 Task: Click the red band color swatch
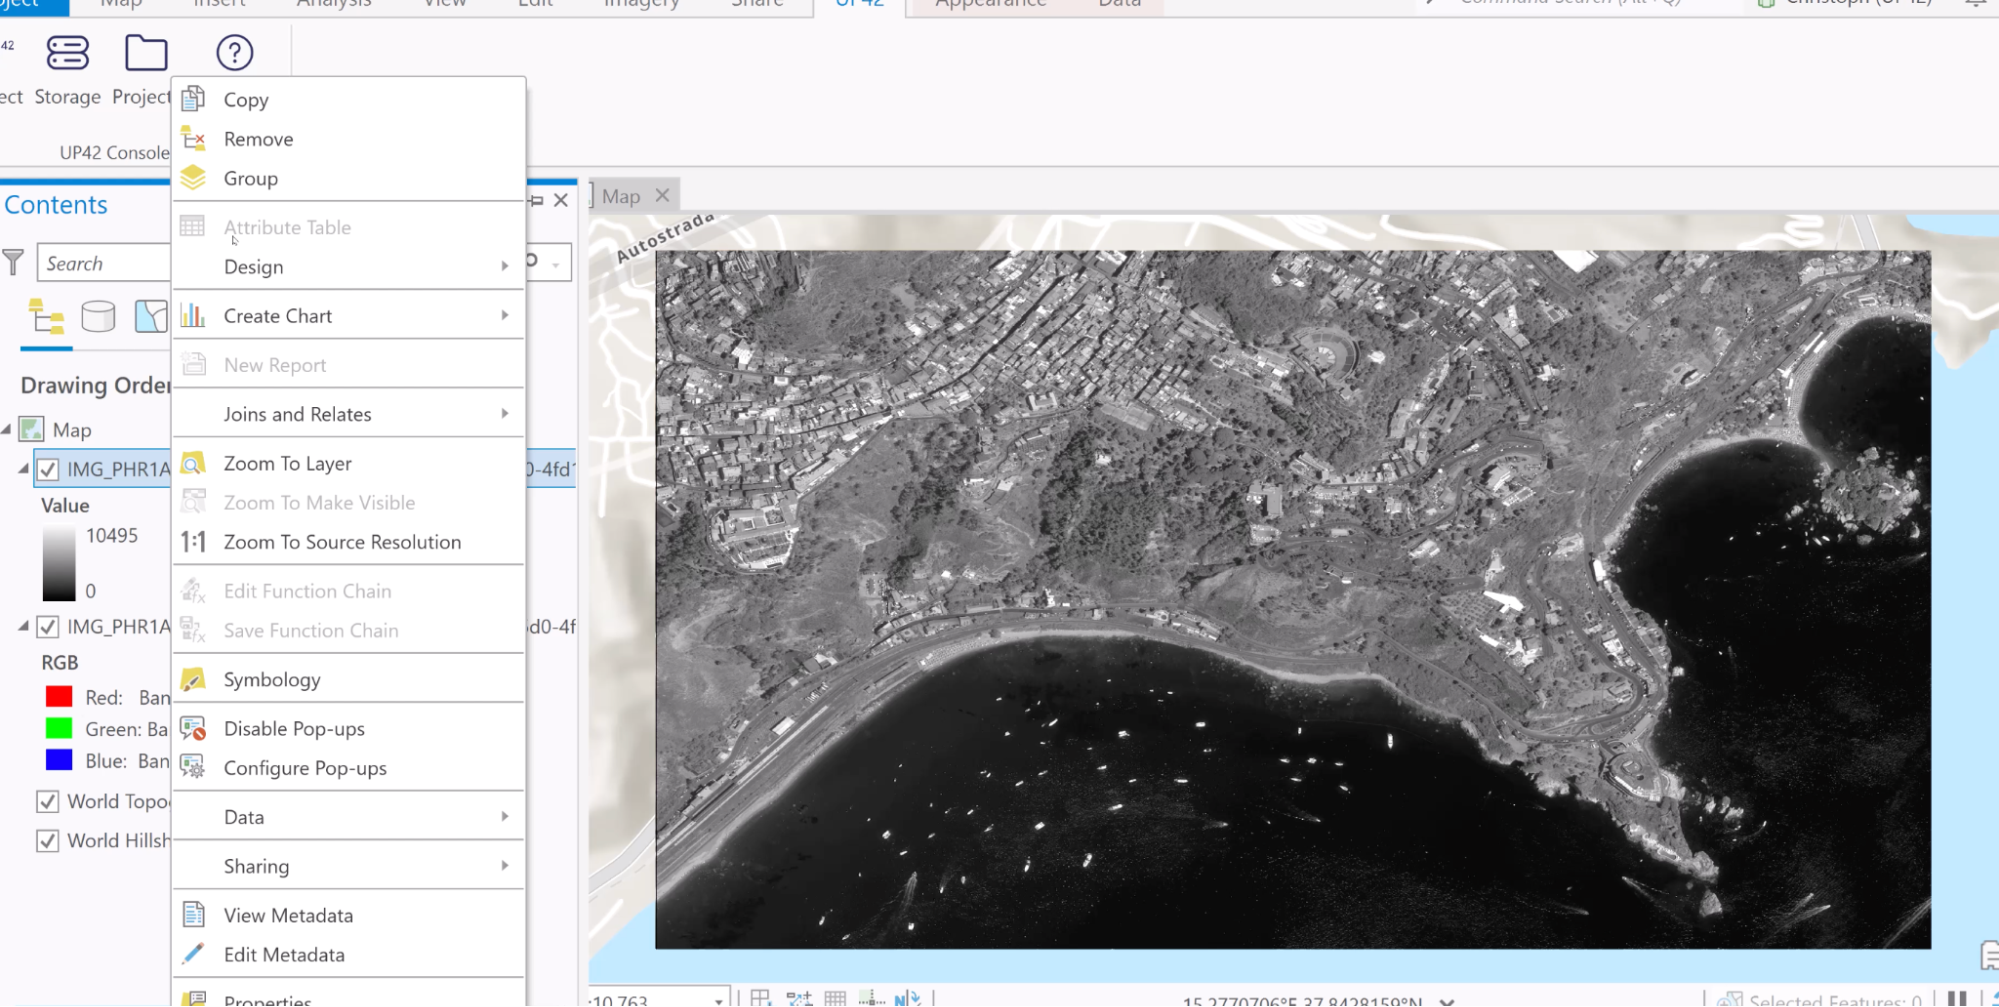(59, 697)
